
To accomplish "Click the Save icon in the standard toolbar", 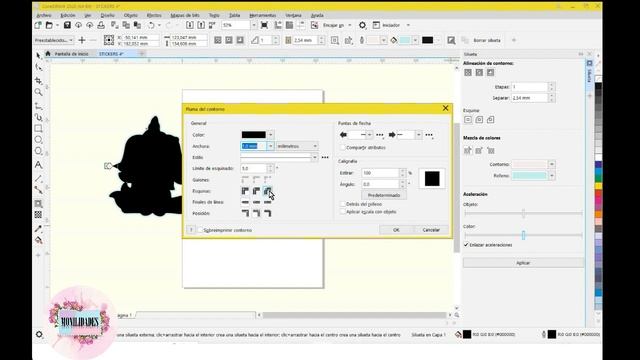I will click(x=67, y=25).
